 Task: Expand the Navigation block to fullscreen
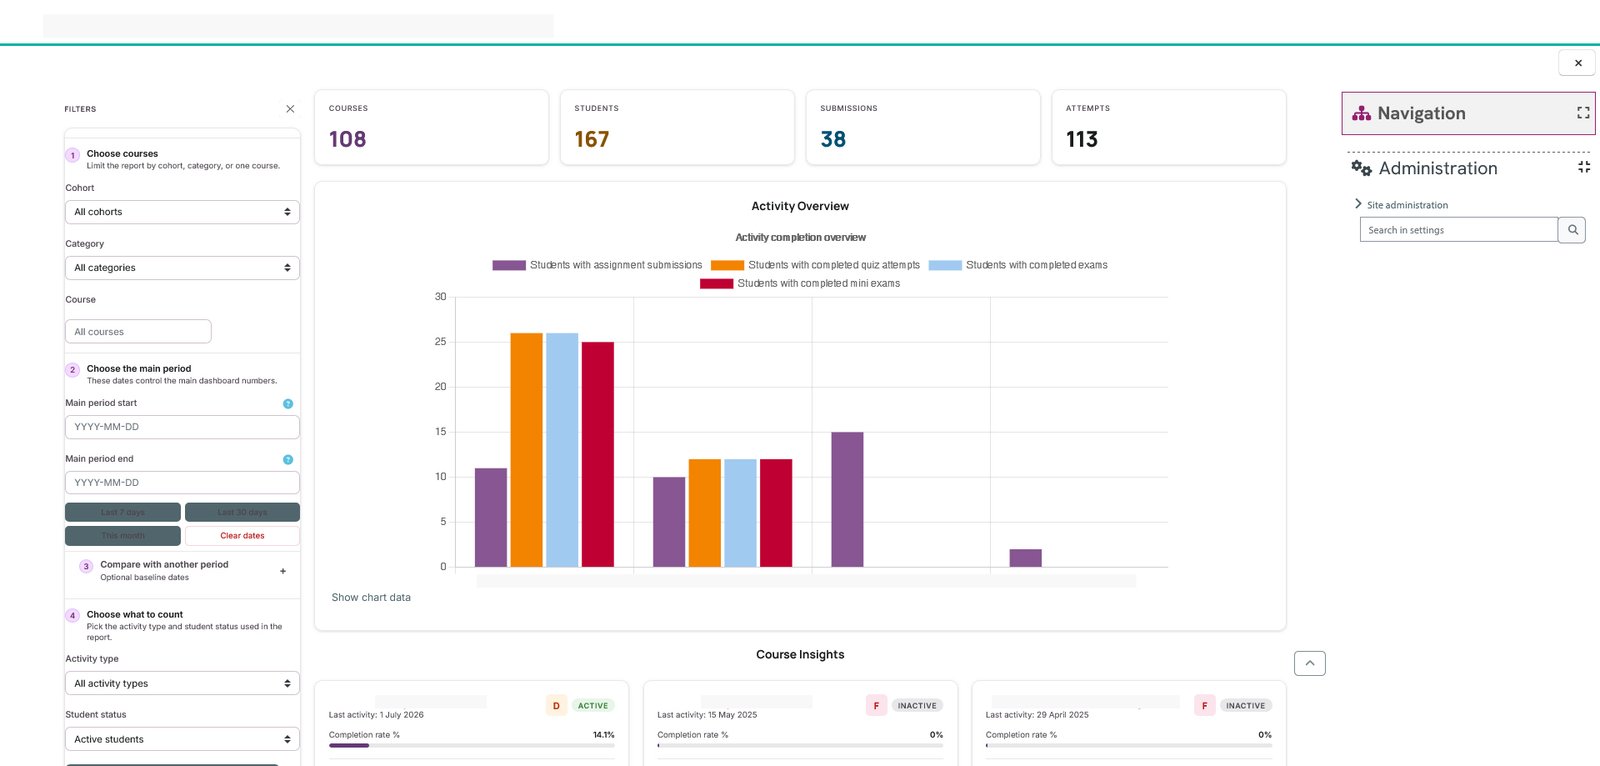click(1583, 113)
